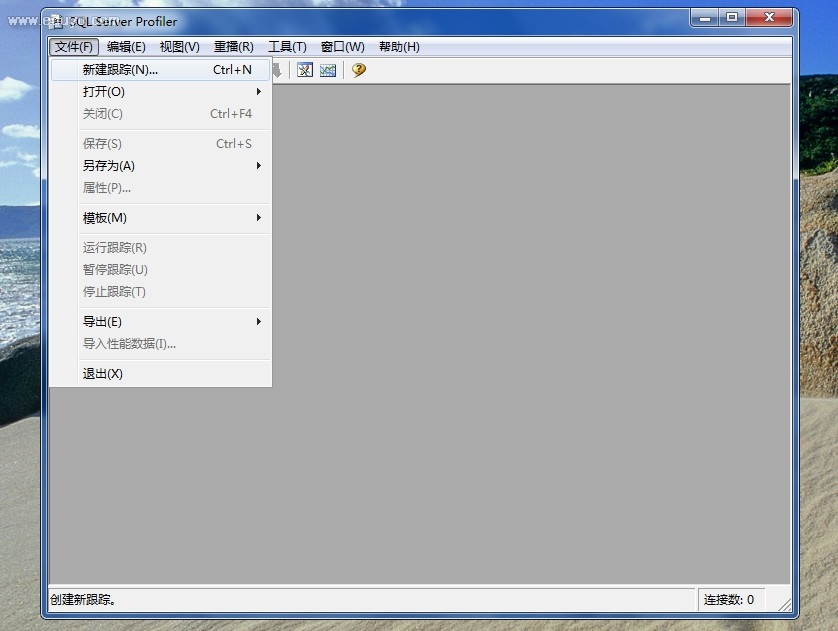Click the yellow question mark Help icon

click(358, 70)
